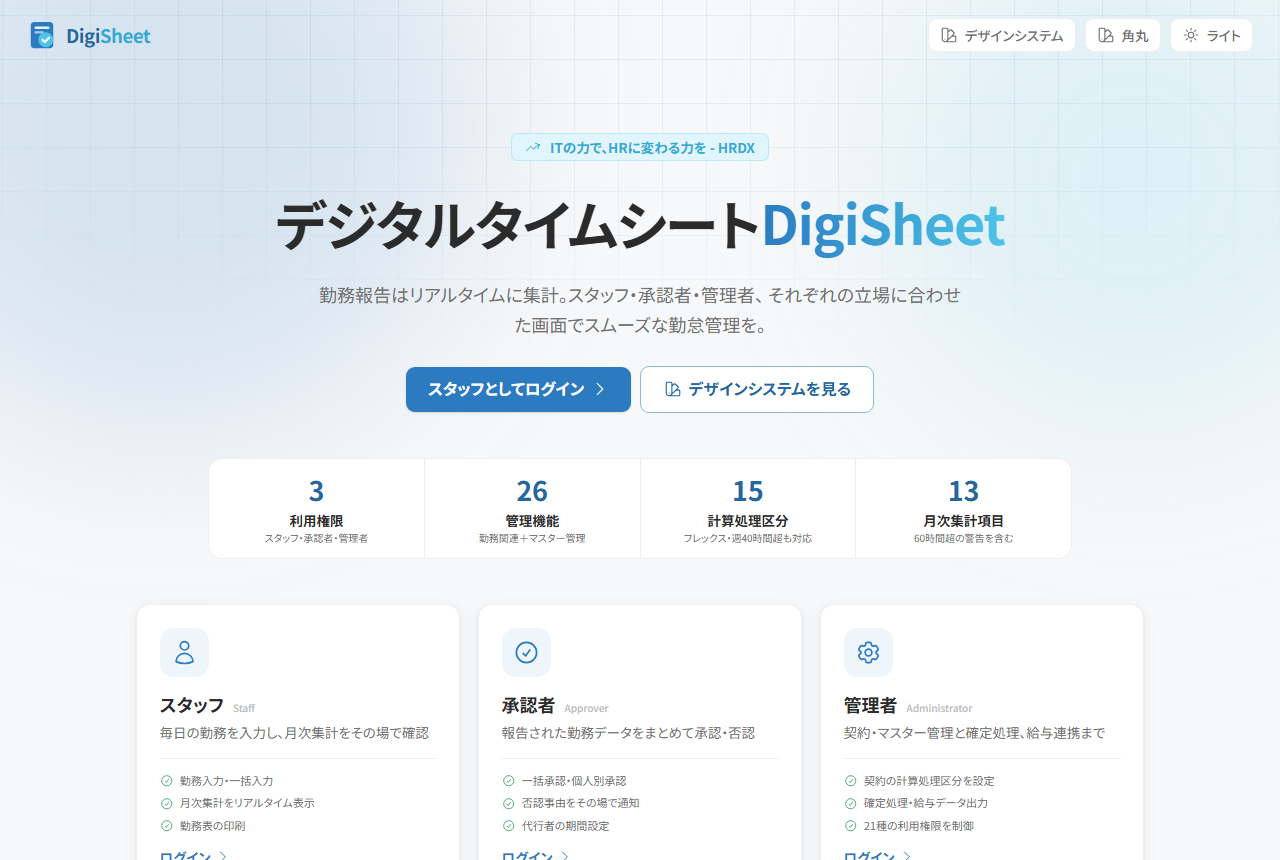Select the 利用権限 stat showing 3
Screen dimensions: 1280x860
[x=316, y=508]
